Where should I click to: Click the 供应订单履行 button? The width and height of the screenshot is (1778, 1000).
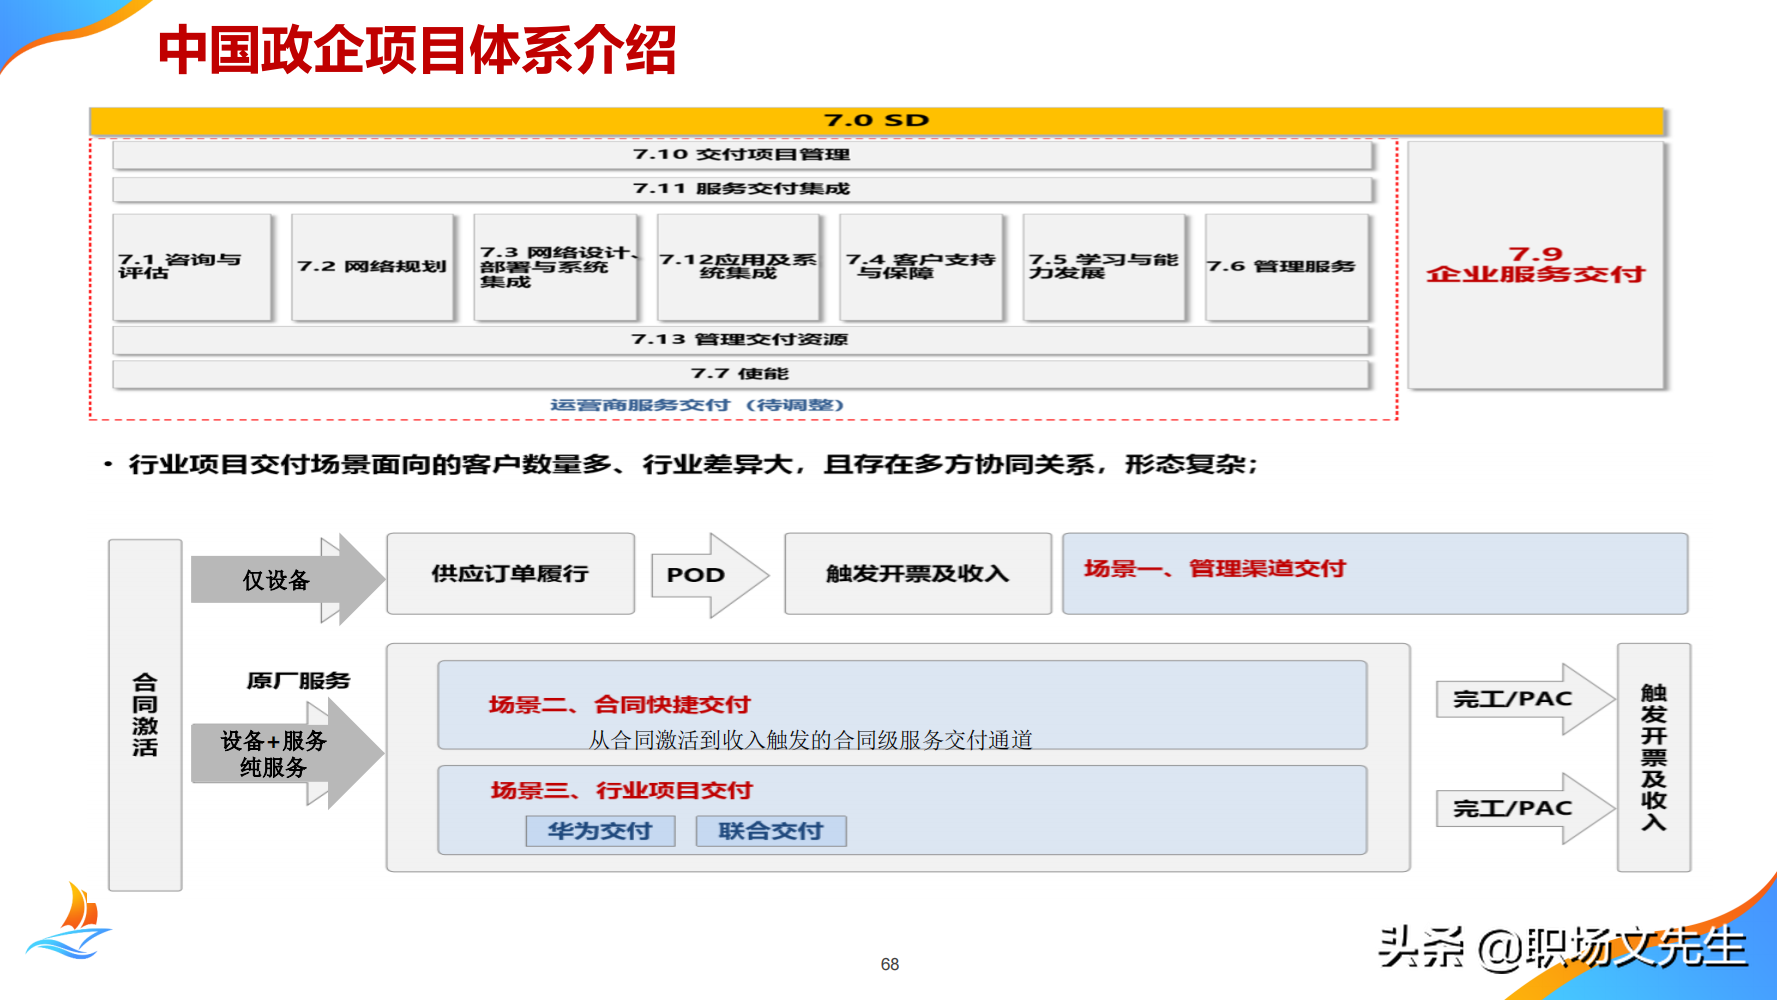(510, 573)
